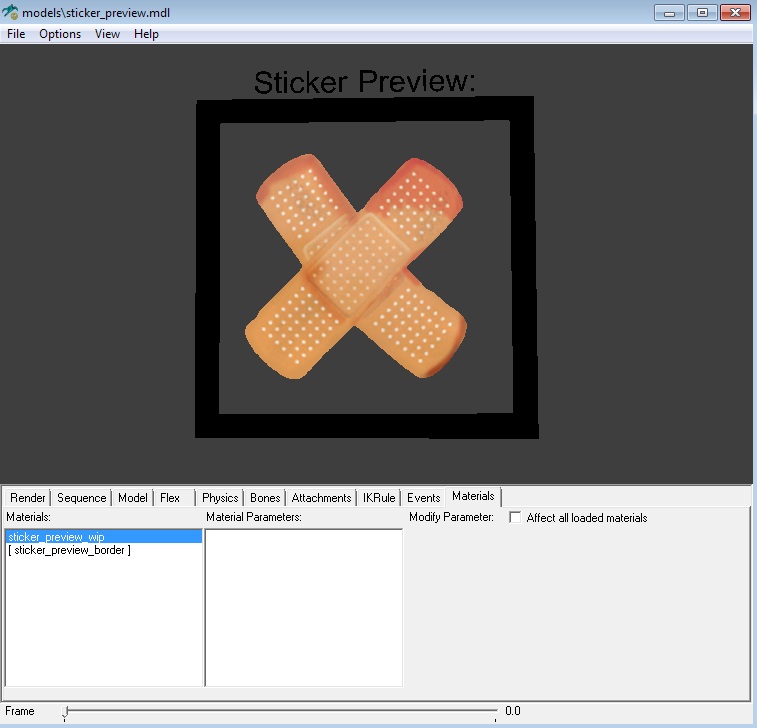Click the Frame slider handle
The width and height of the screenshot is (757, 728).
65,712
